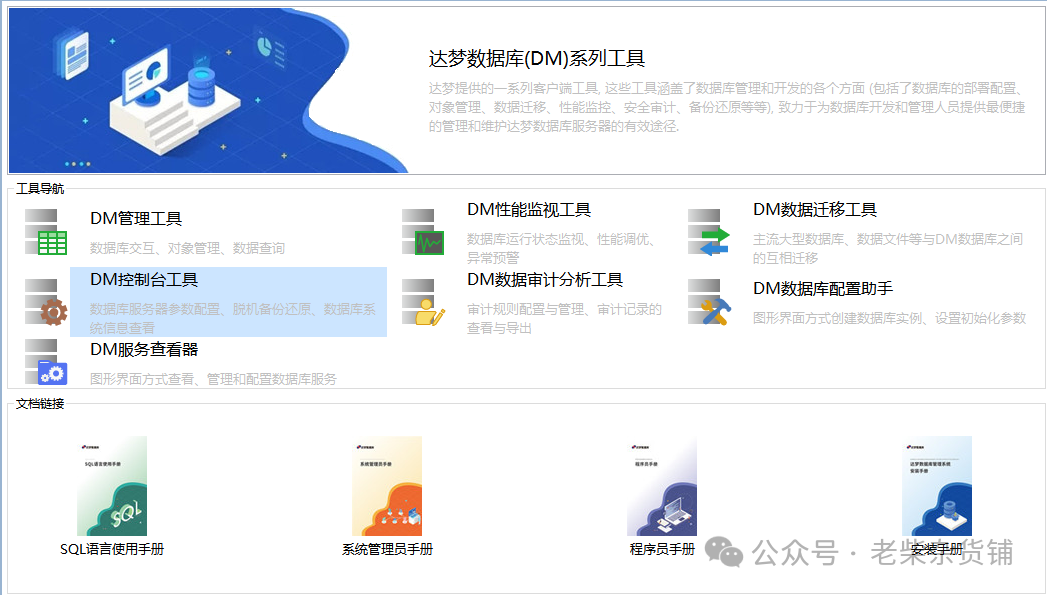Select the DM控制台工具 title

pyautogui.click(x=144, y=279)
